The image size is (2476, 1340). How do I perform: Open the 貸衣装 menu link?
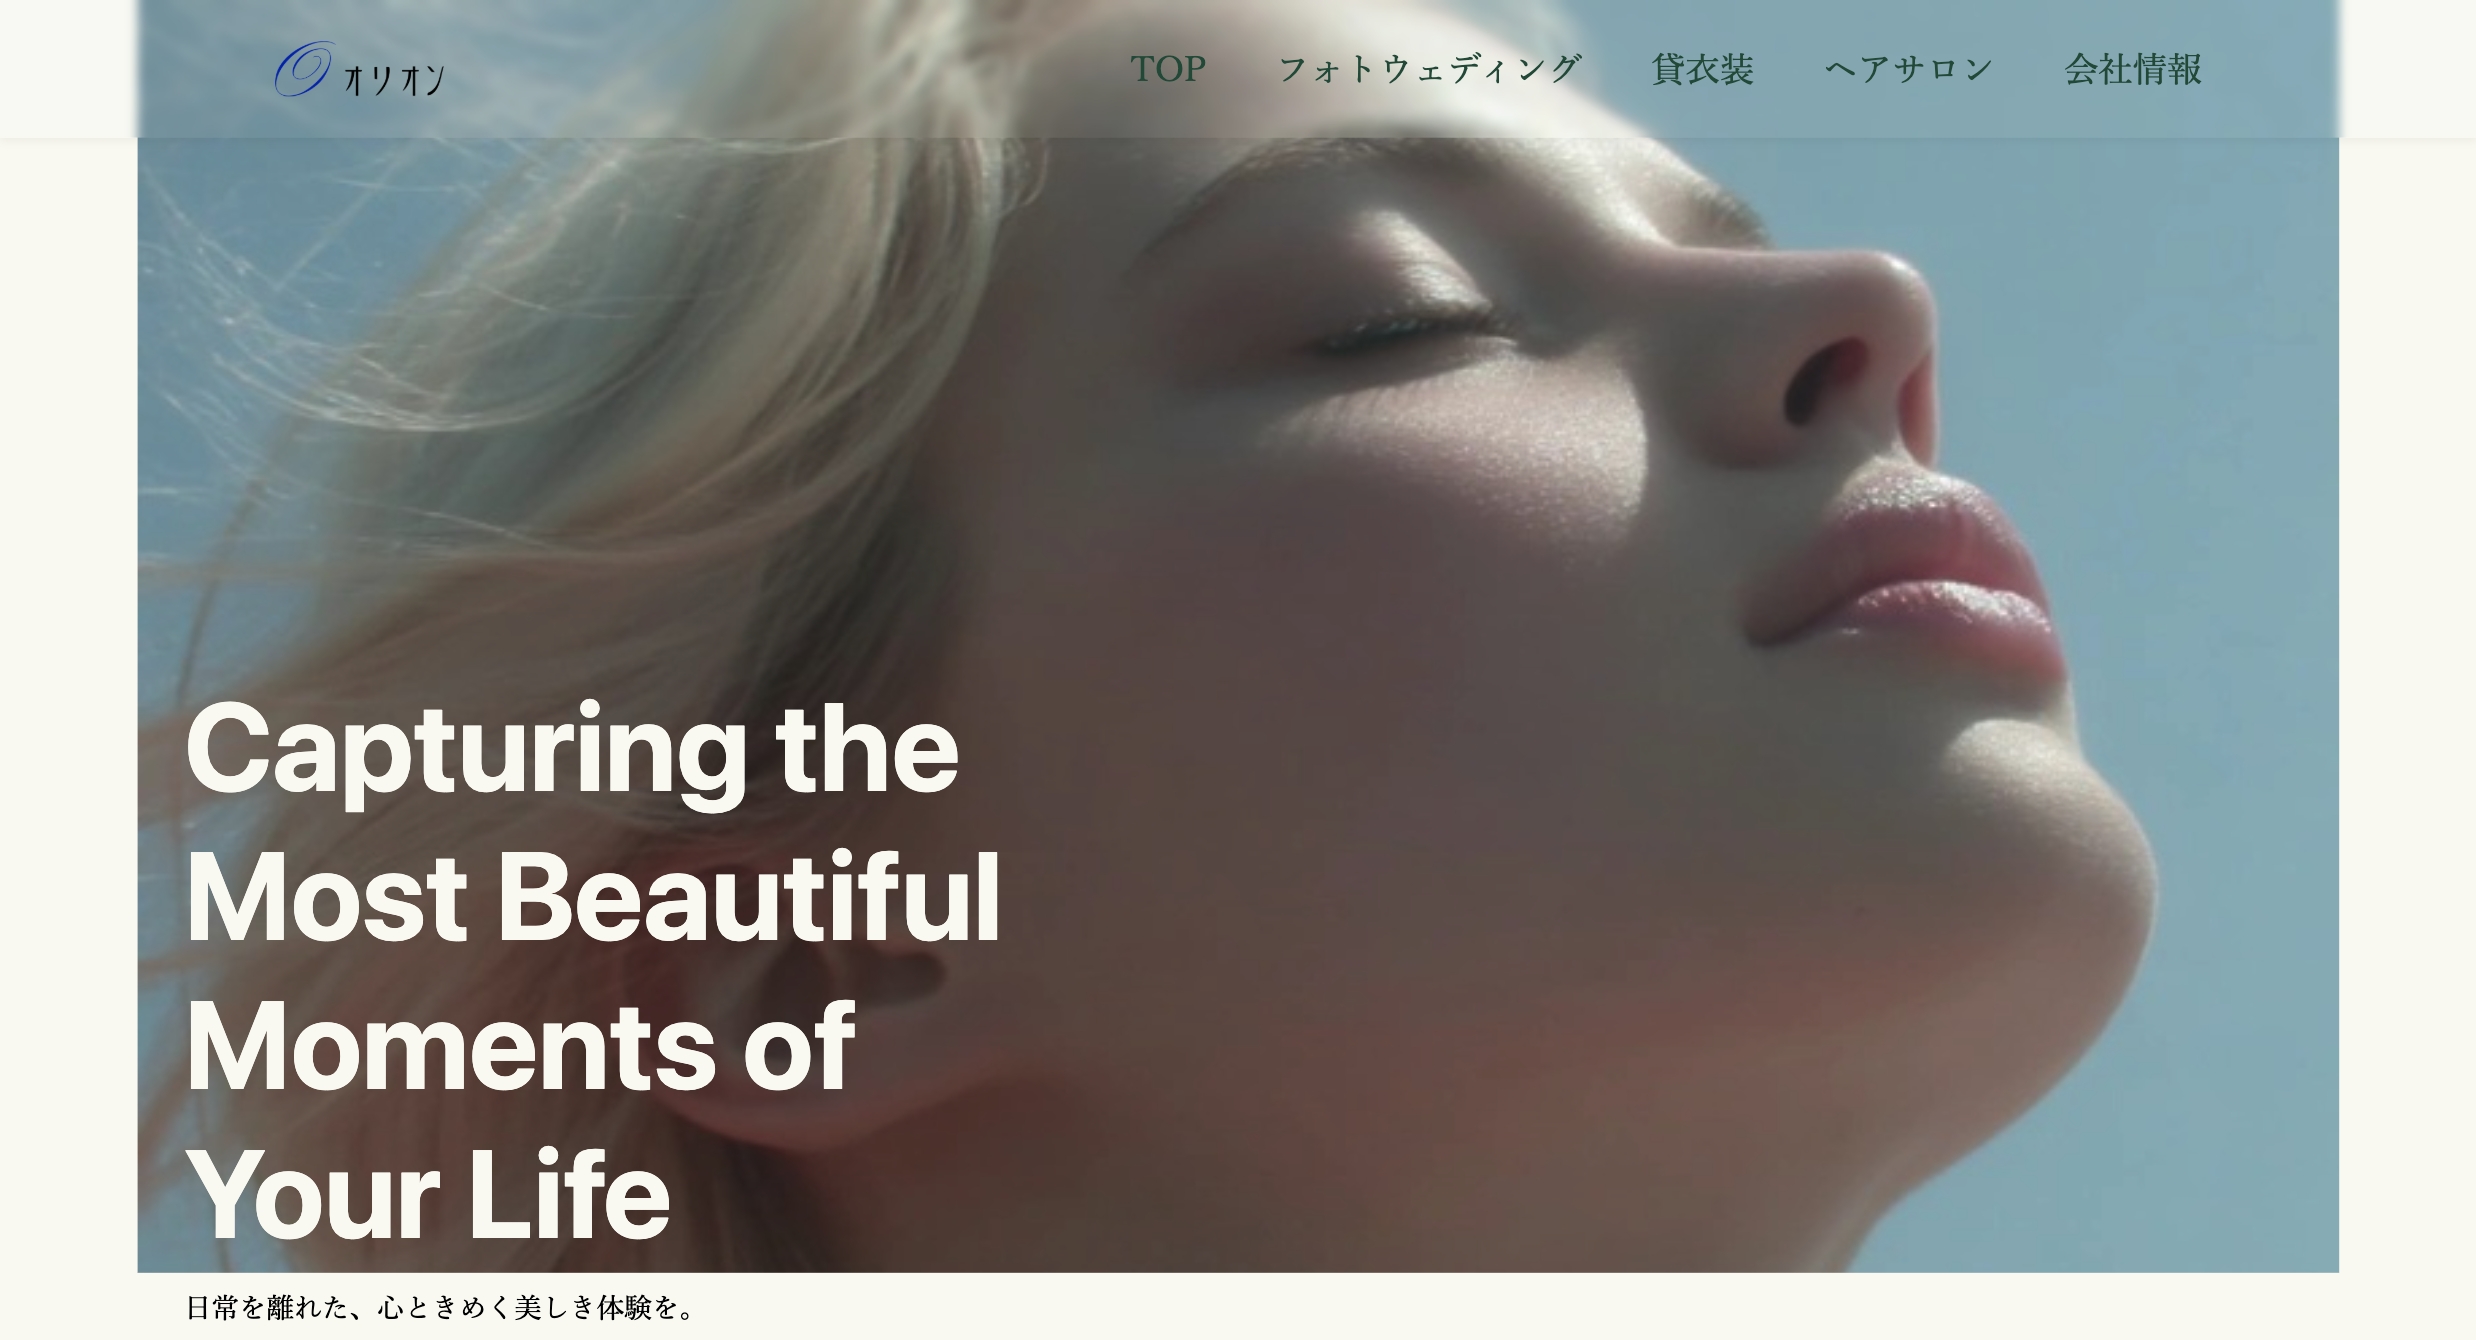(x=1702, y=69)
